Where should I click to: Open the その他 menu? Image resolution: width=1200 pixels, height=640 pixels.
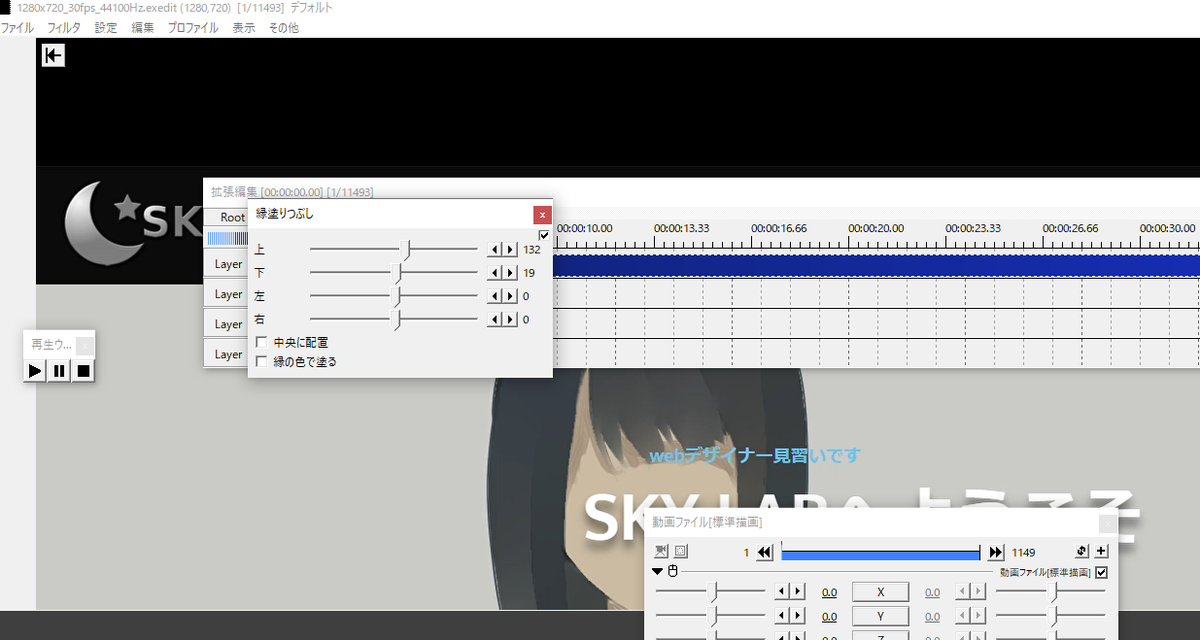(283, 28)
